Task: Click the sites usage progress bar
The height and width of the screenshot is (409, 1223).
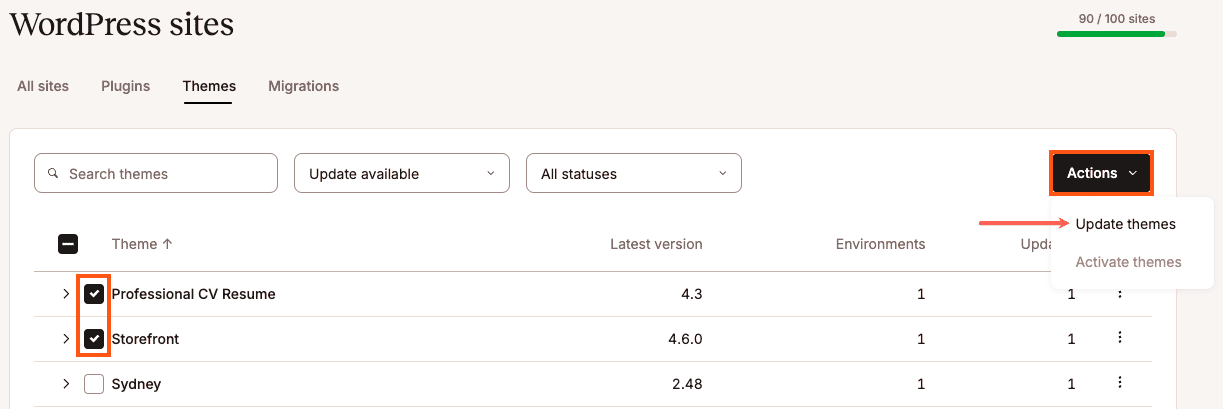Action: coord(1117,34)
